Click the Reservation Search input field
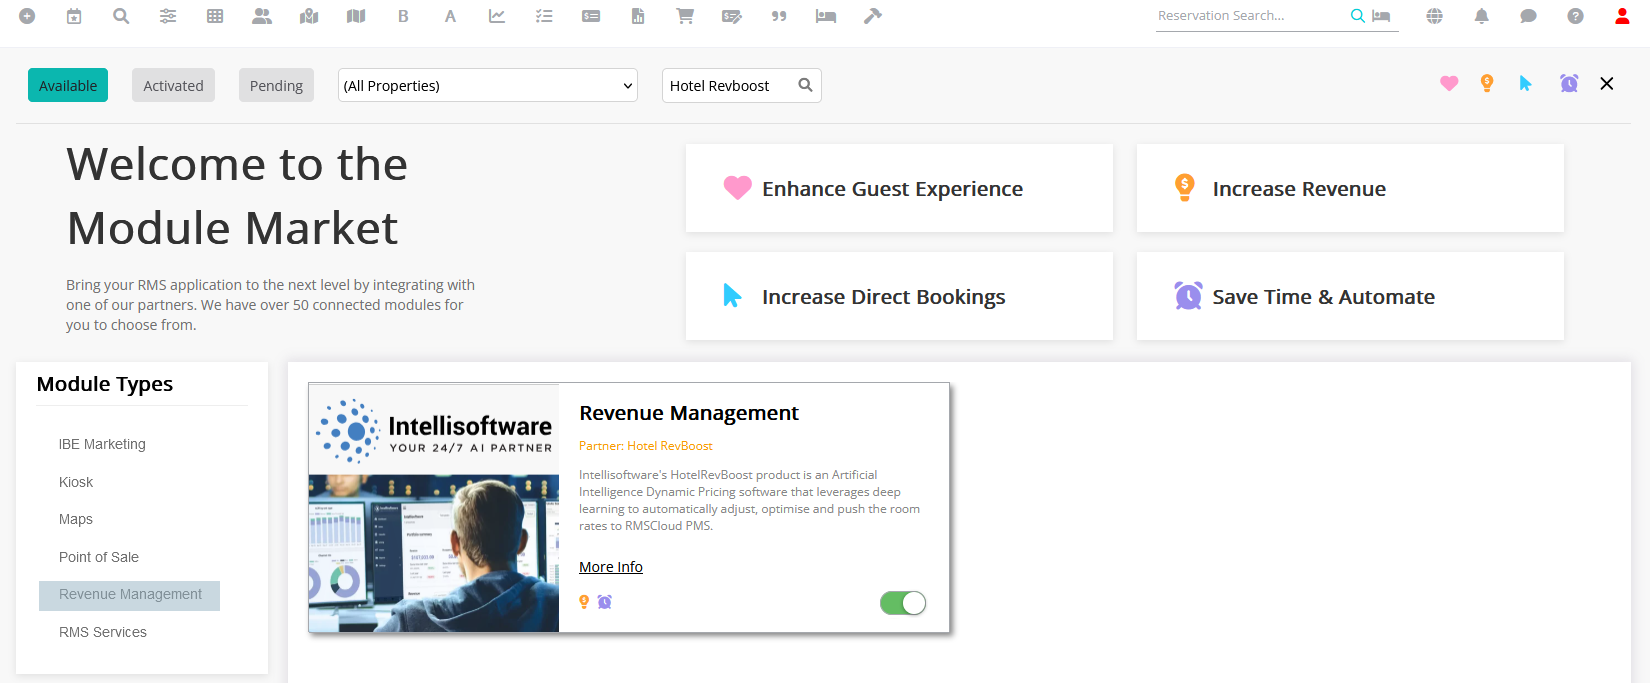1651x690 pixels. pyautogui.click(x=1250, y=16)
